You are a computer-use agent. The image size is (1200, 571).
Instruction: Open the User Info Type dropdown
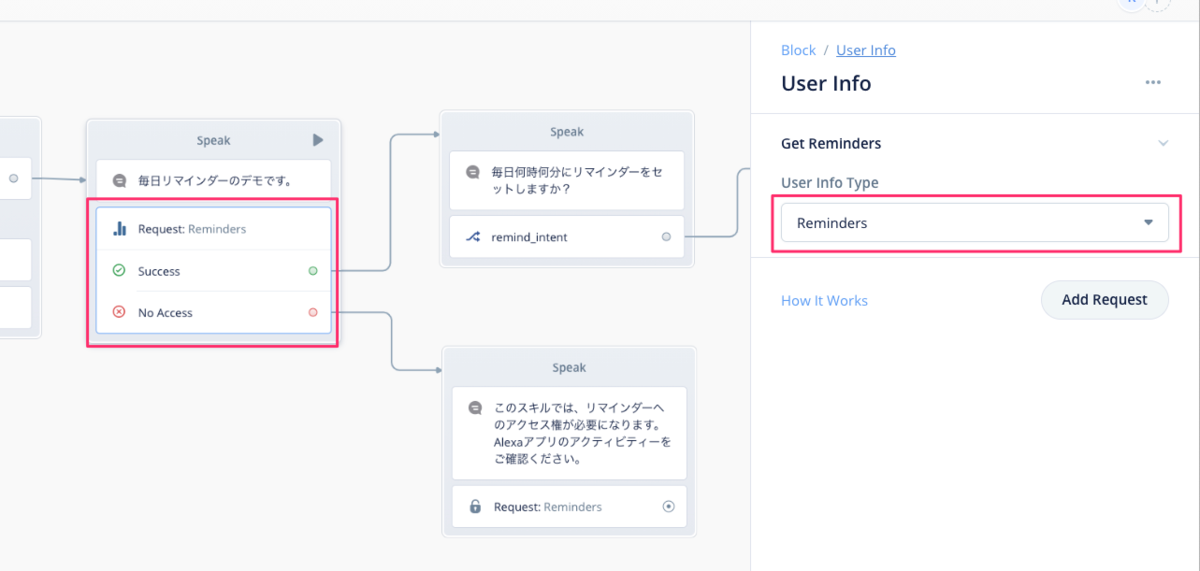[974, 223]
